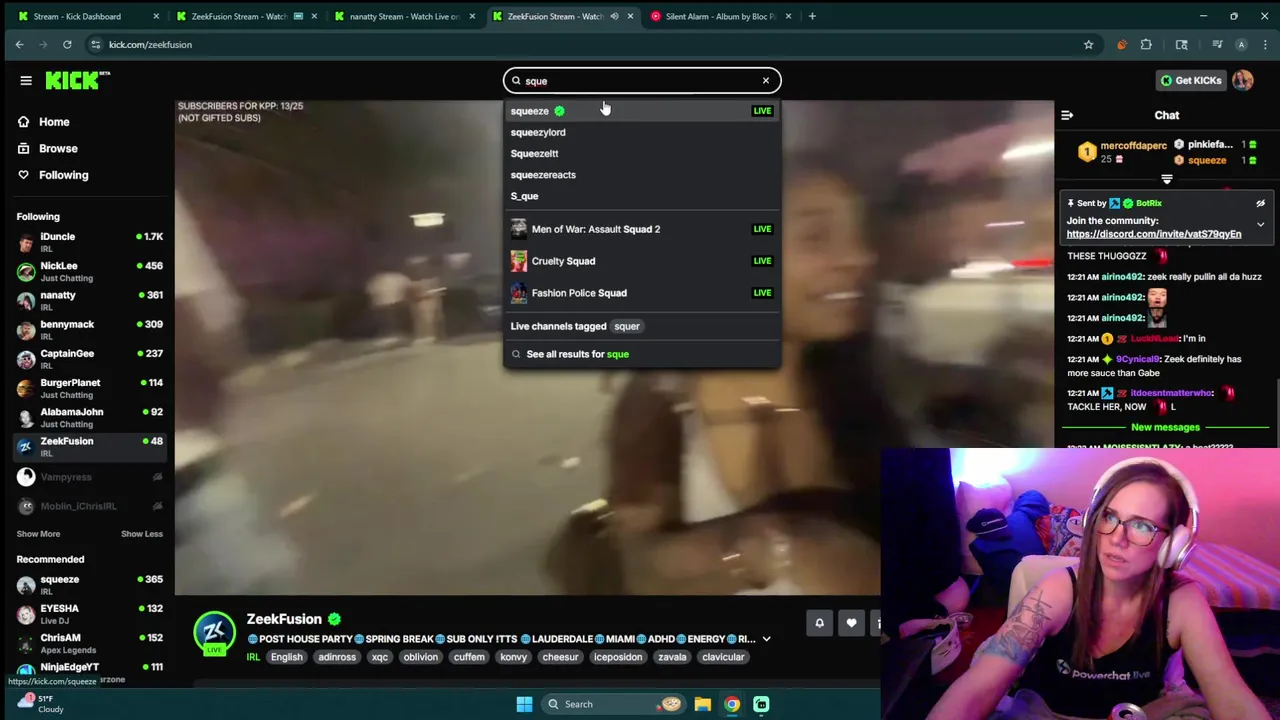The width and height of the screenshot is (1280, 720).
Task: Open a new browser tab
Action: [x=812, y=16]
